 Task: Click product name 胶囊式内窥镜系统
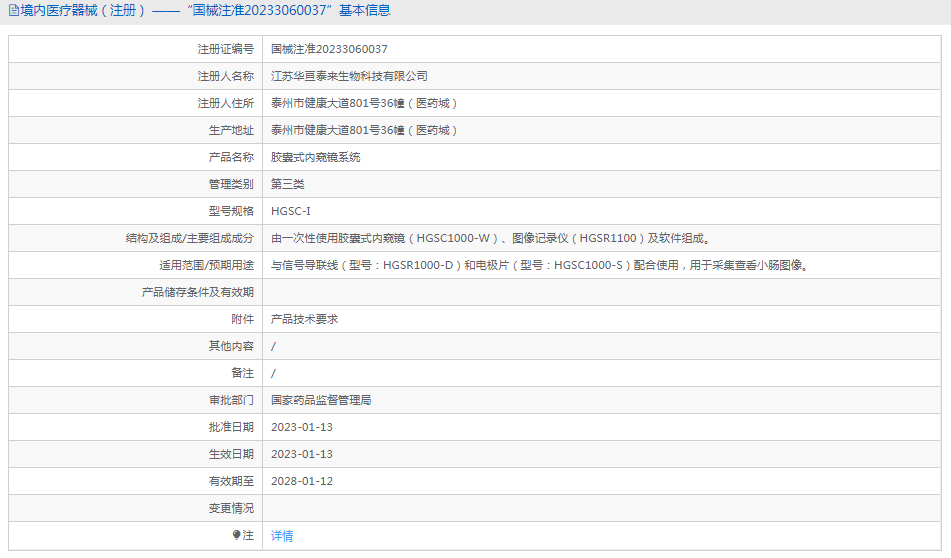click(x=315, y=157)
